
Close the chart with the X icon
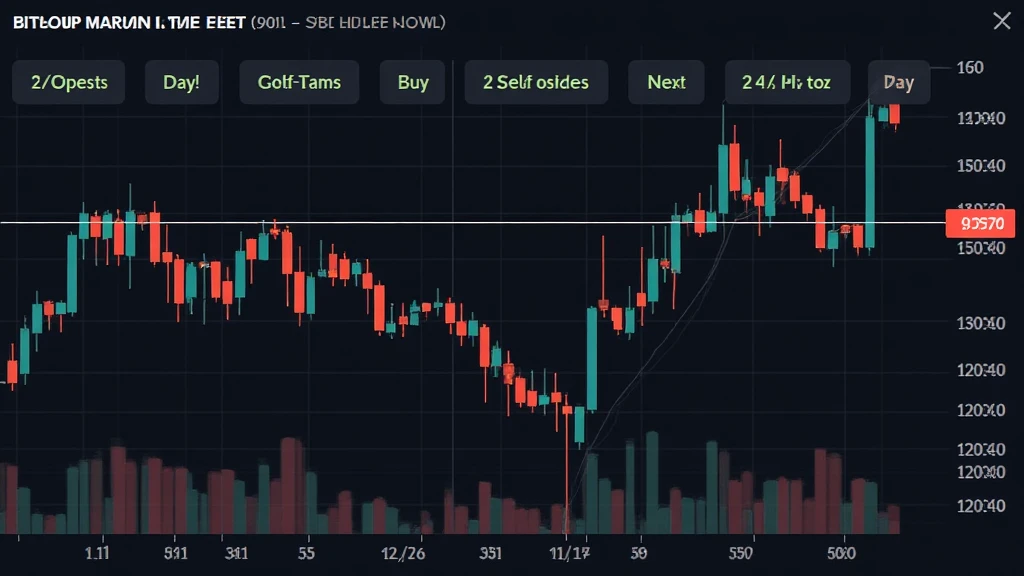1001,20
